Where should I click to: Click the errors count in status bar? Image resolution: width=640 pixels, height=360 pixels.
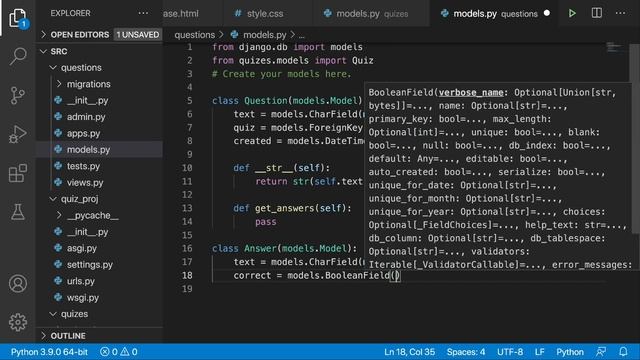(x=109, y=352)
